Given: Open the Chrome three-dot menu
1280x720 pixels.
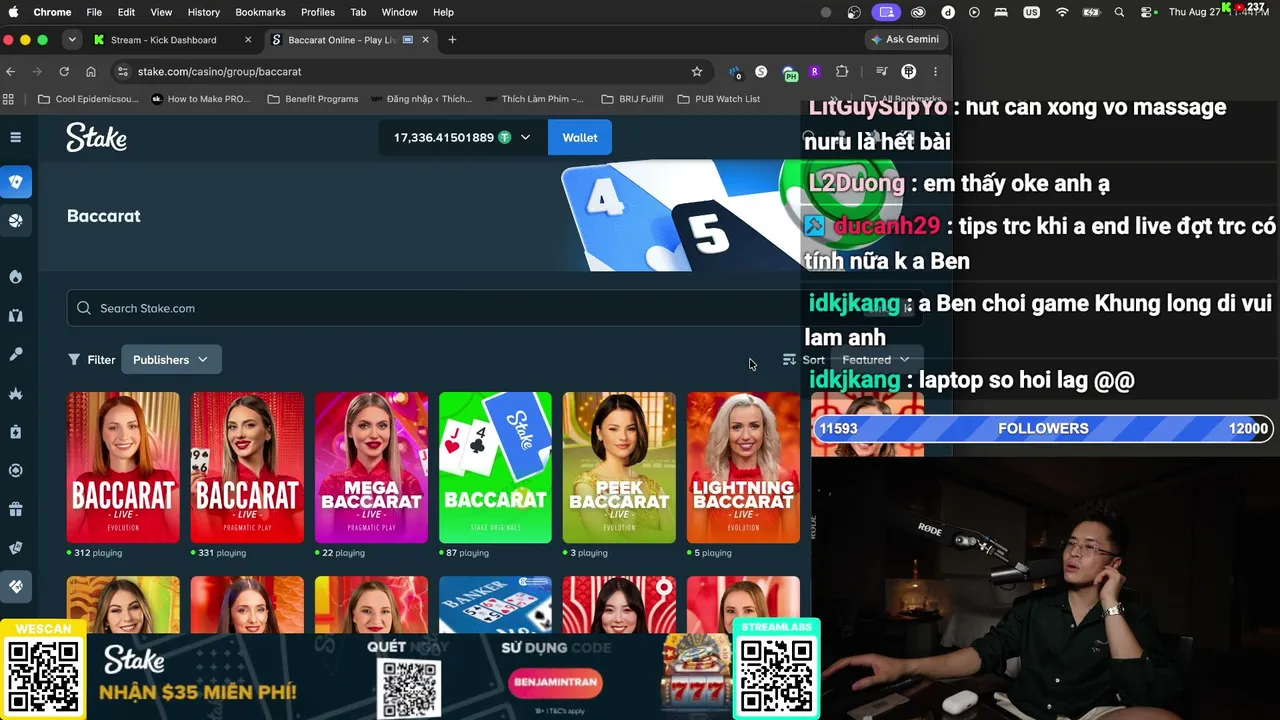Looking at the screenshot, I should pyautogui.click(x=935, y=72).
